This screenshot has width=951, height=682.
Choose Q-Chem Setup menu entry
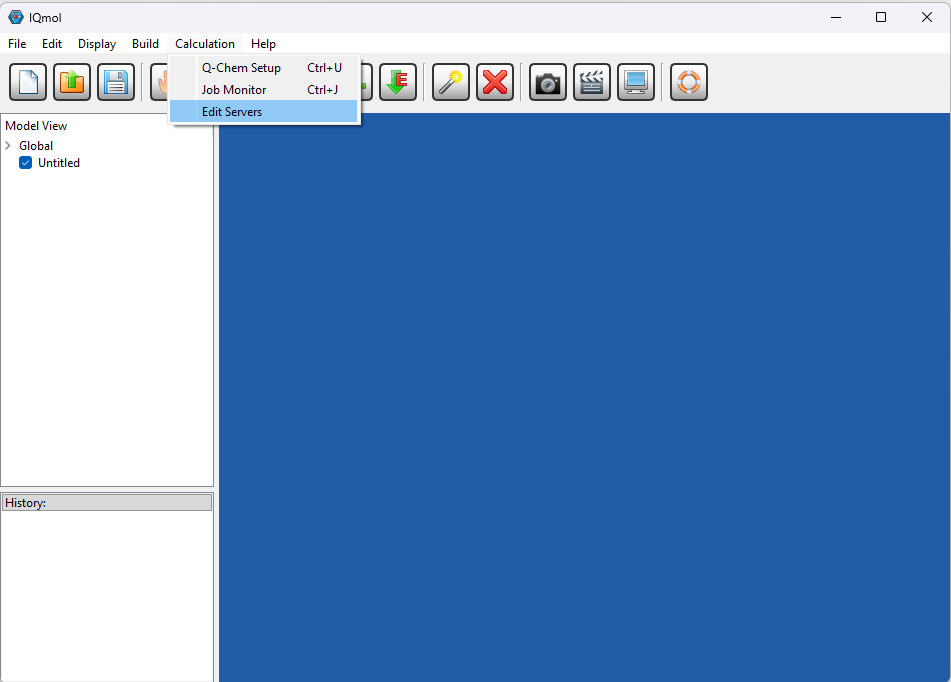[241, 68]
